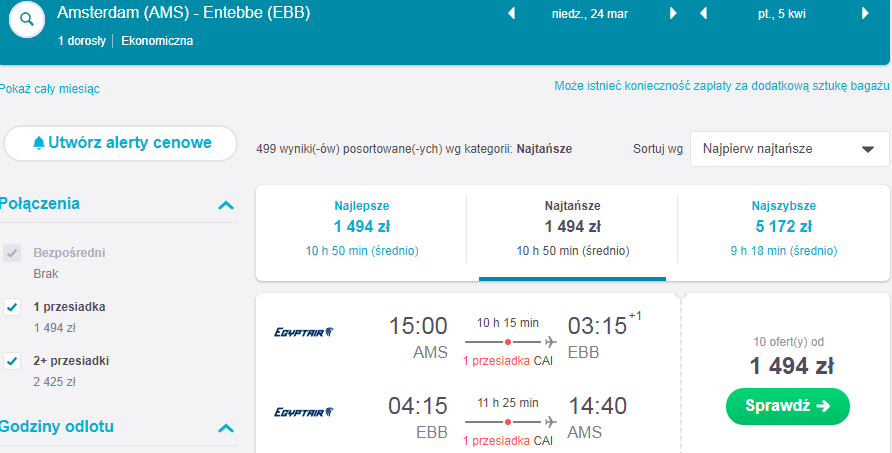
Task: Click return 1 przesiadka CAI label
Action: pyautogui.click(x=507, y=441)
